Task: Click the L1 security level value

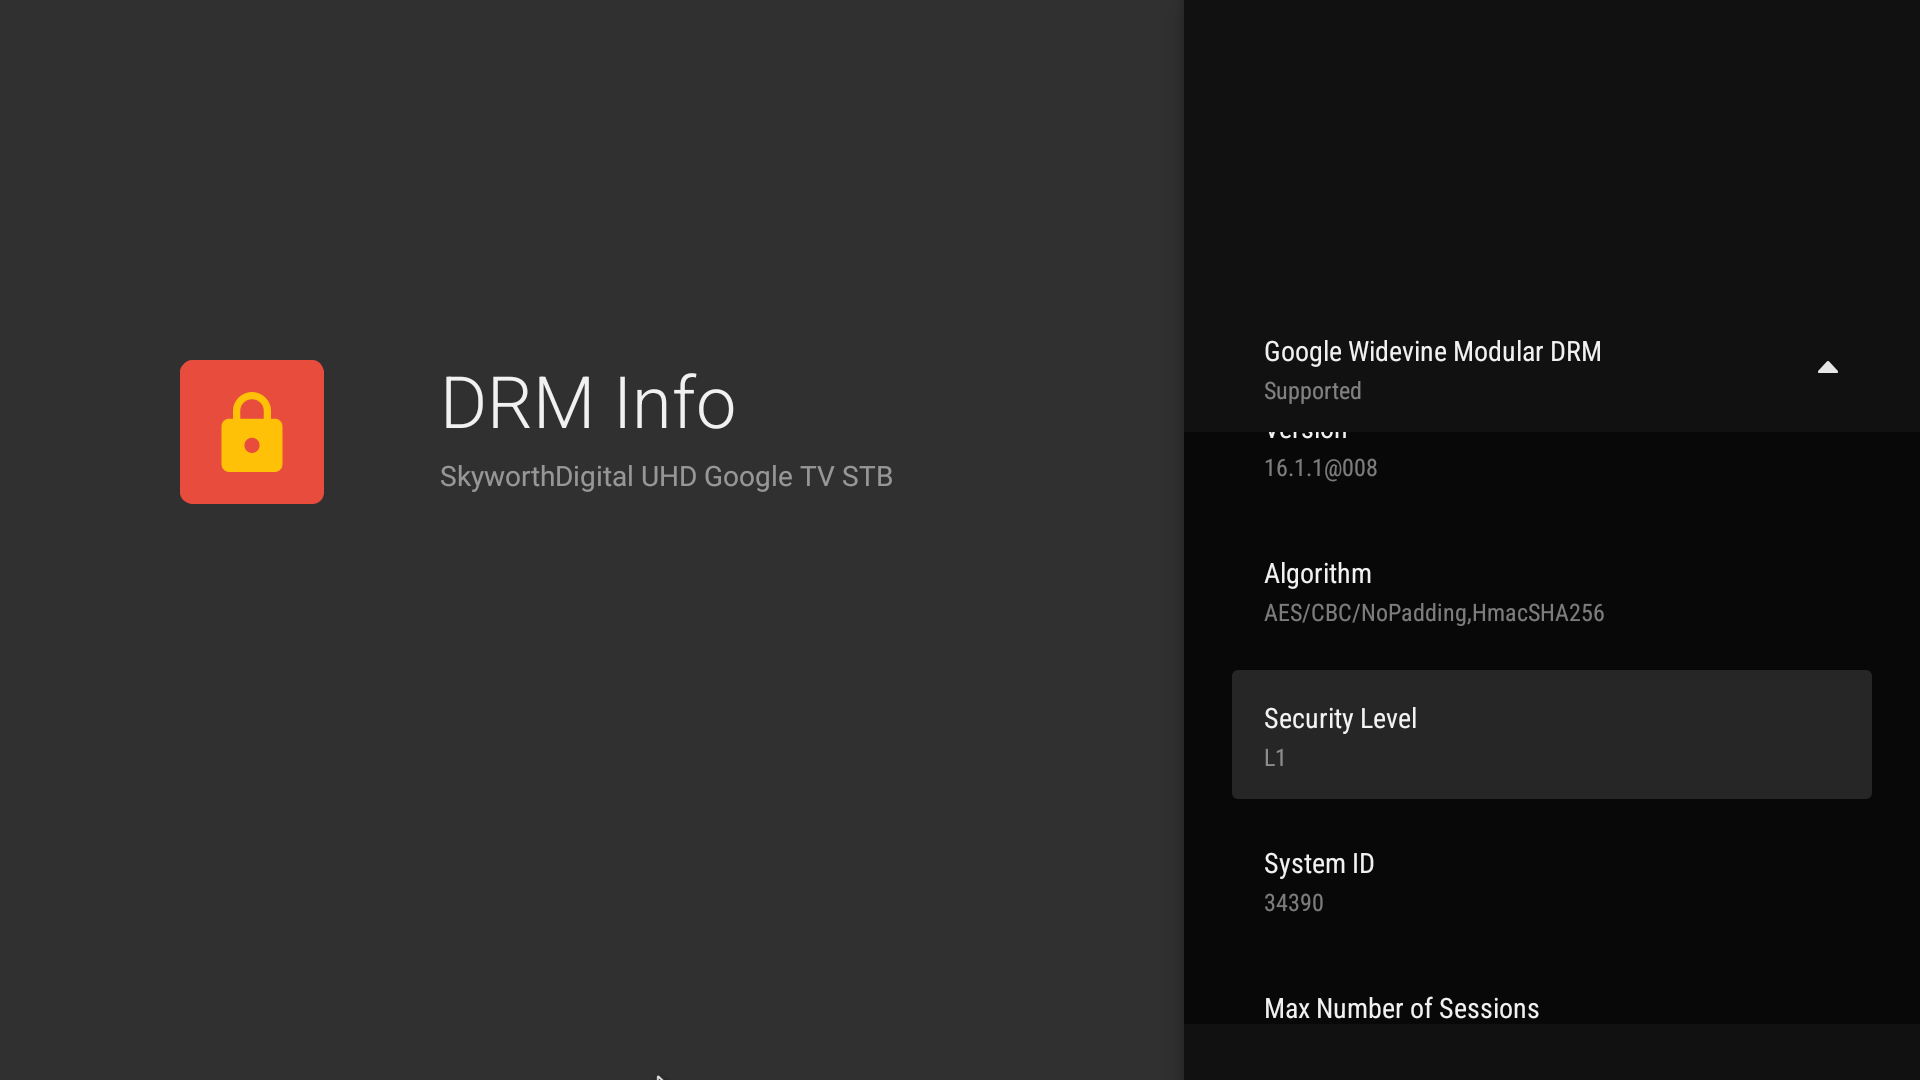Action: [1274, 758]
